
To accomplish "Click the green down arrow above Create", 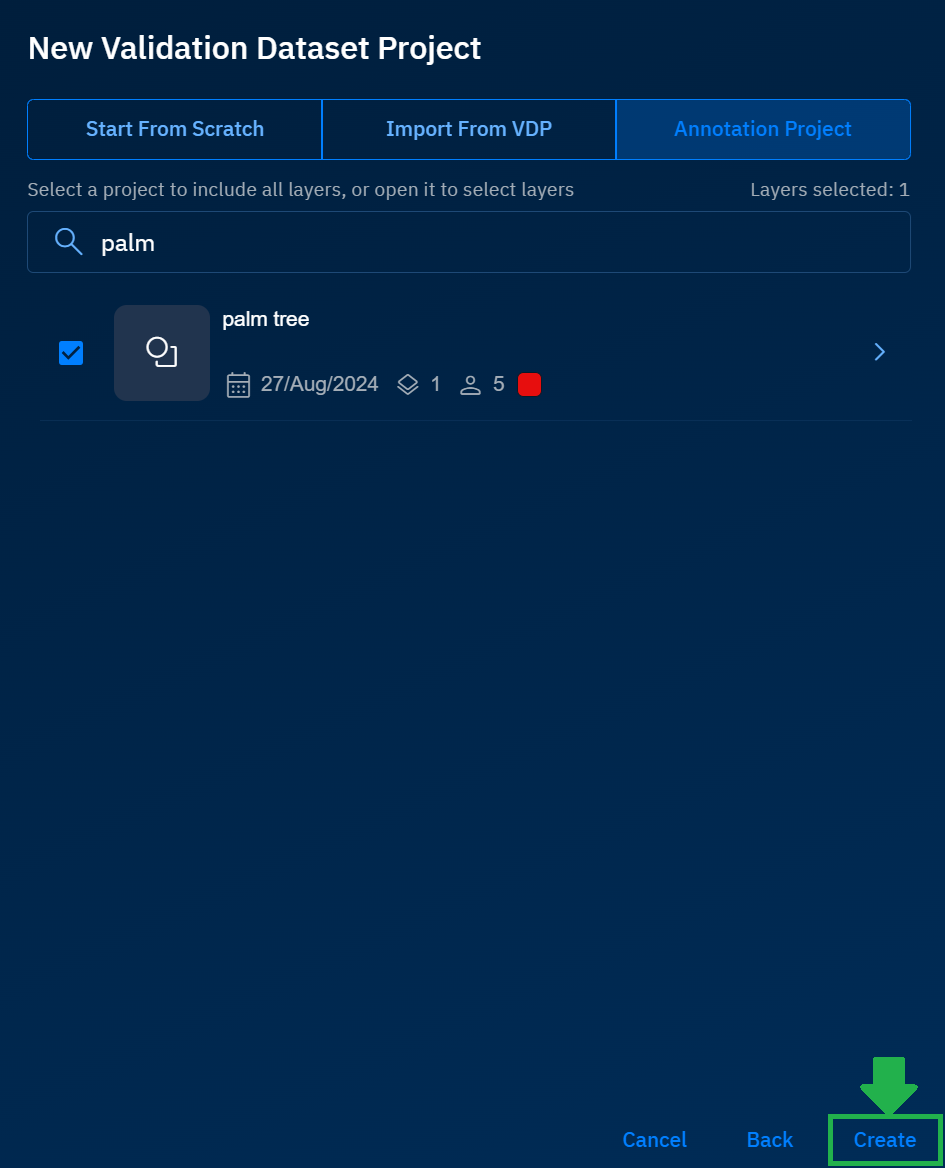I will [x=888, y=1085].
